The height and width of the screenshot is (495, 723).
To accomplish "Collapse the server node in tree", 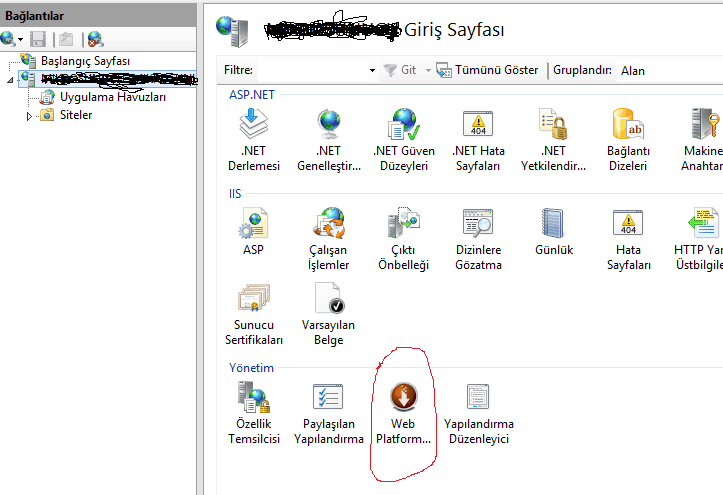I will pos(9,80).
